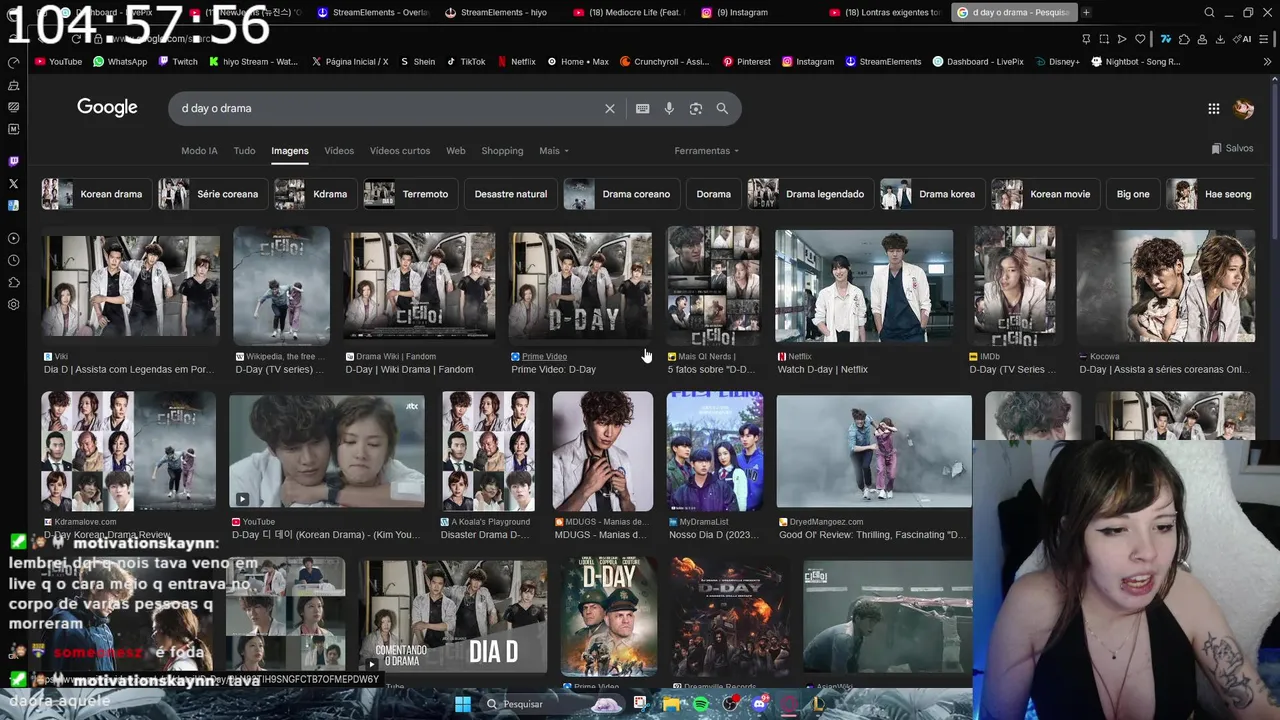The height and width of the screenshot is (720, 1280).
Task: Open Discord from the taskbar
Action: click(759, 704)
